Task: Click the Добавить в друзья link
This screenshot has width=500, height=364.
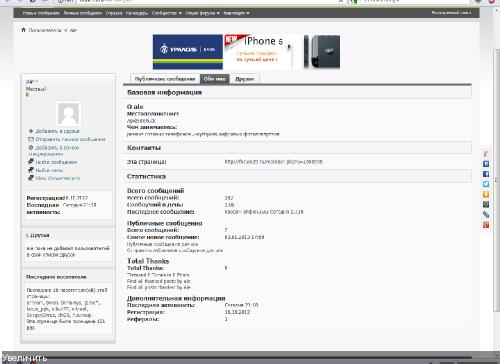Action: pos(57,131)
